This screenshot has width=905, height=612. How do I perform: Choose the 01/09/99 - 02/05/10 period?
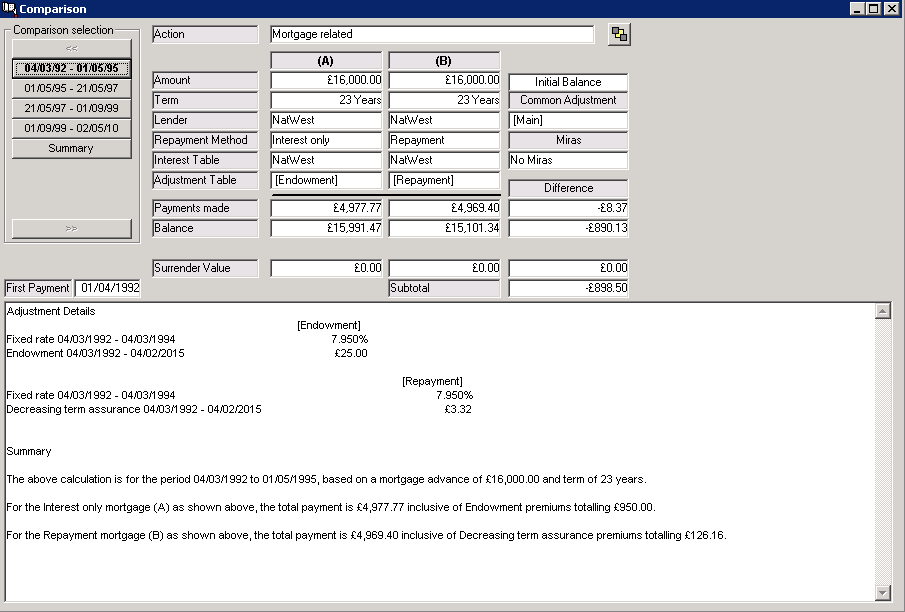tap(71, 129)
